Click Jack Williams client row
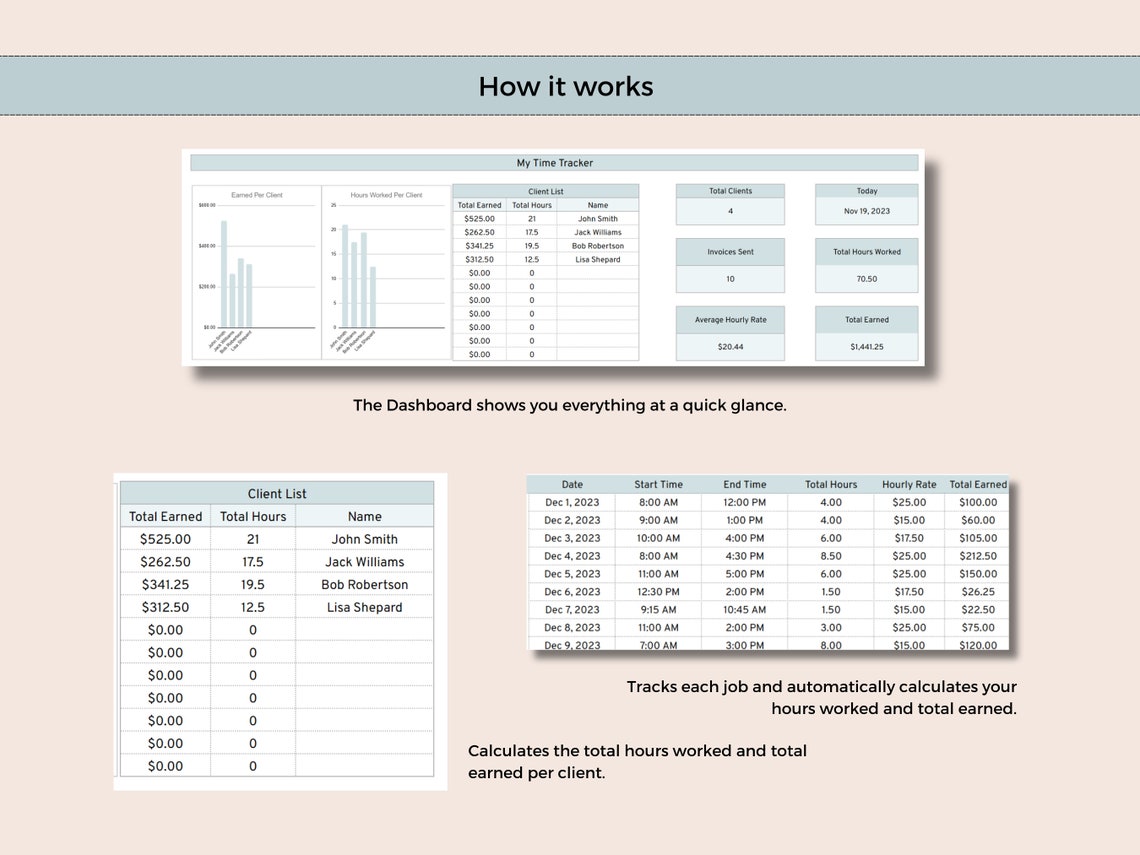1140x855 pixels. coord(365,561)
